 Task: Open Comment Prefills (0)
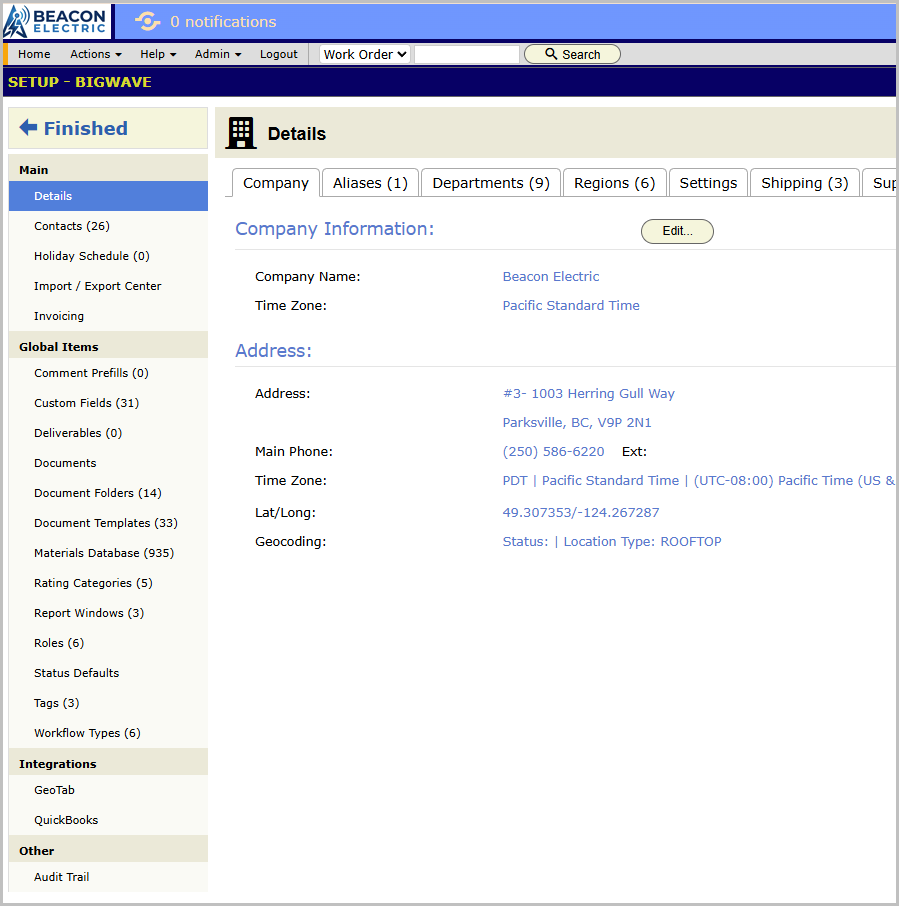coord(108,373)
